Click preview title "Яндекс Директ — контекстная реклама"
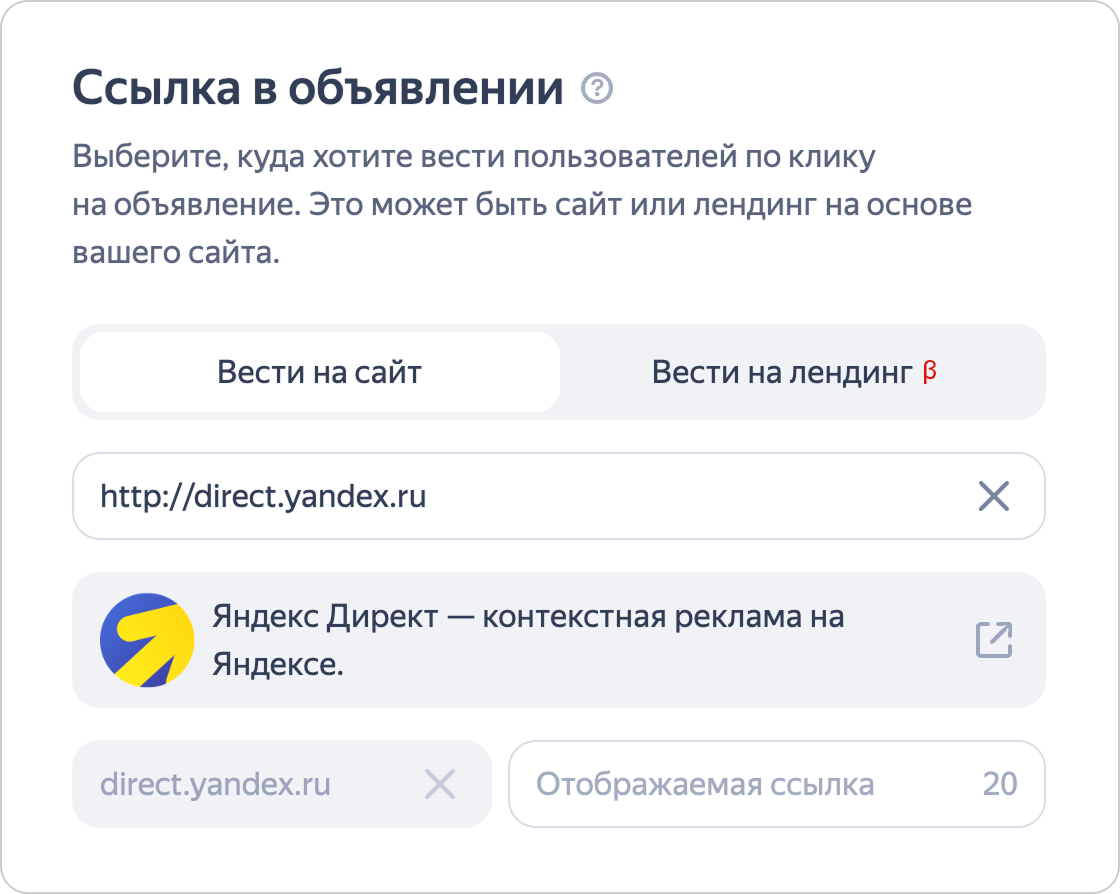1120x894 pixels. 528,616
